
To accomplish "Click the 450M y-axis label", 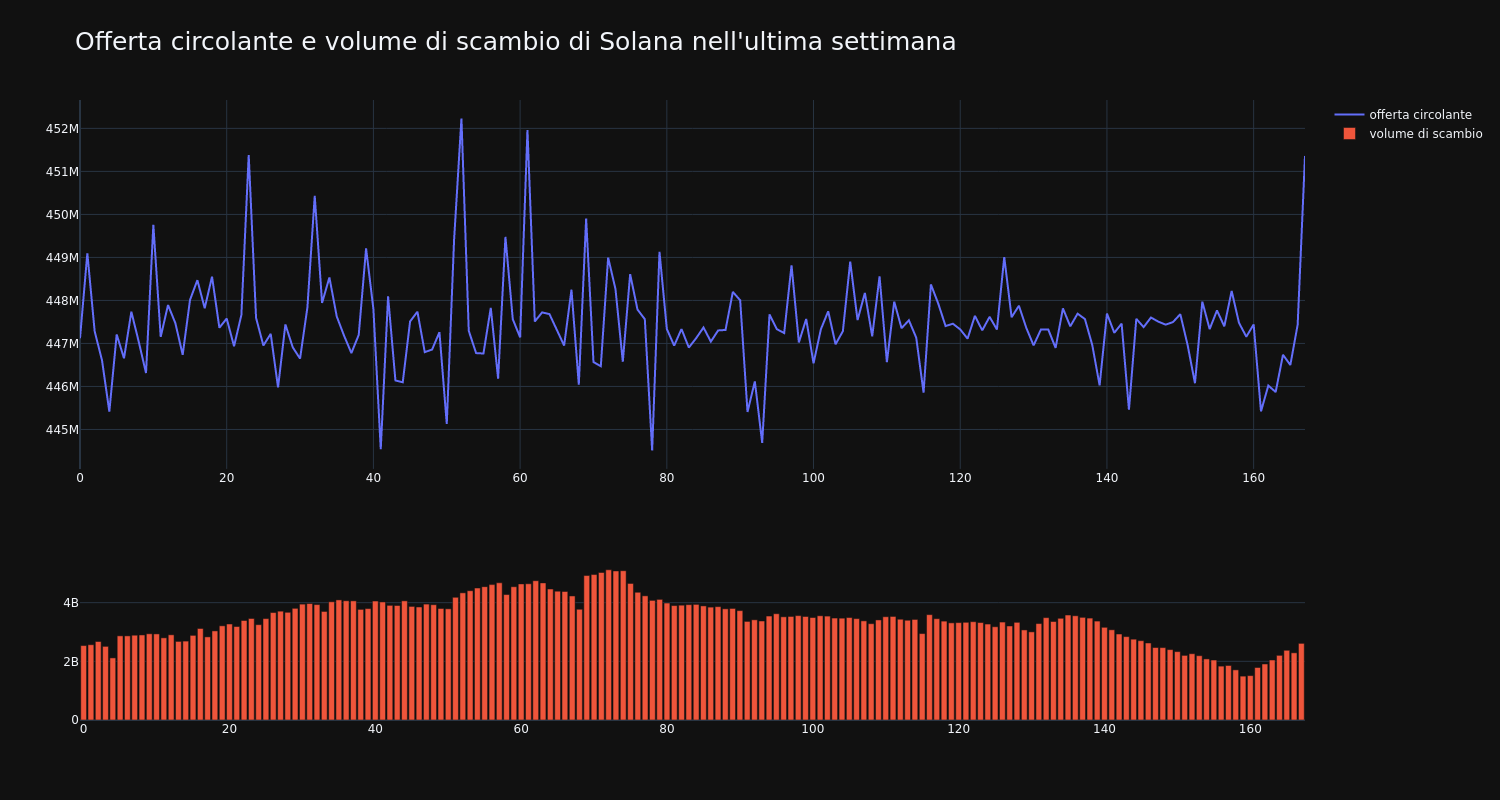I will click(x=61, y=215).
